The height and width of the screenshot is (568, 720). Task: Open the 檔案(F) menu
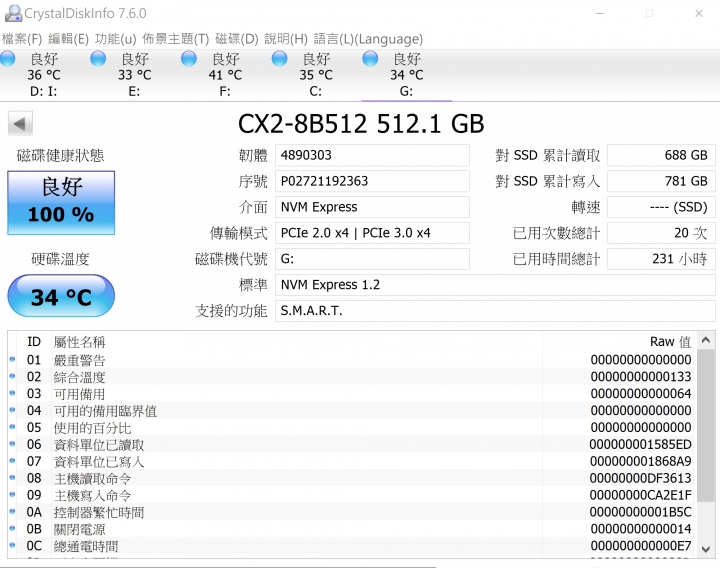click(22, 39)
